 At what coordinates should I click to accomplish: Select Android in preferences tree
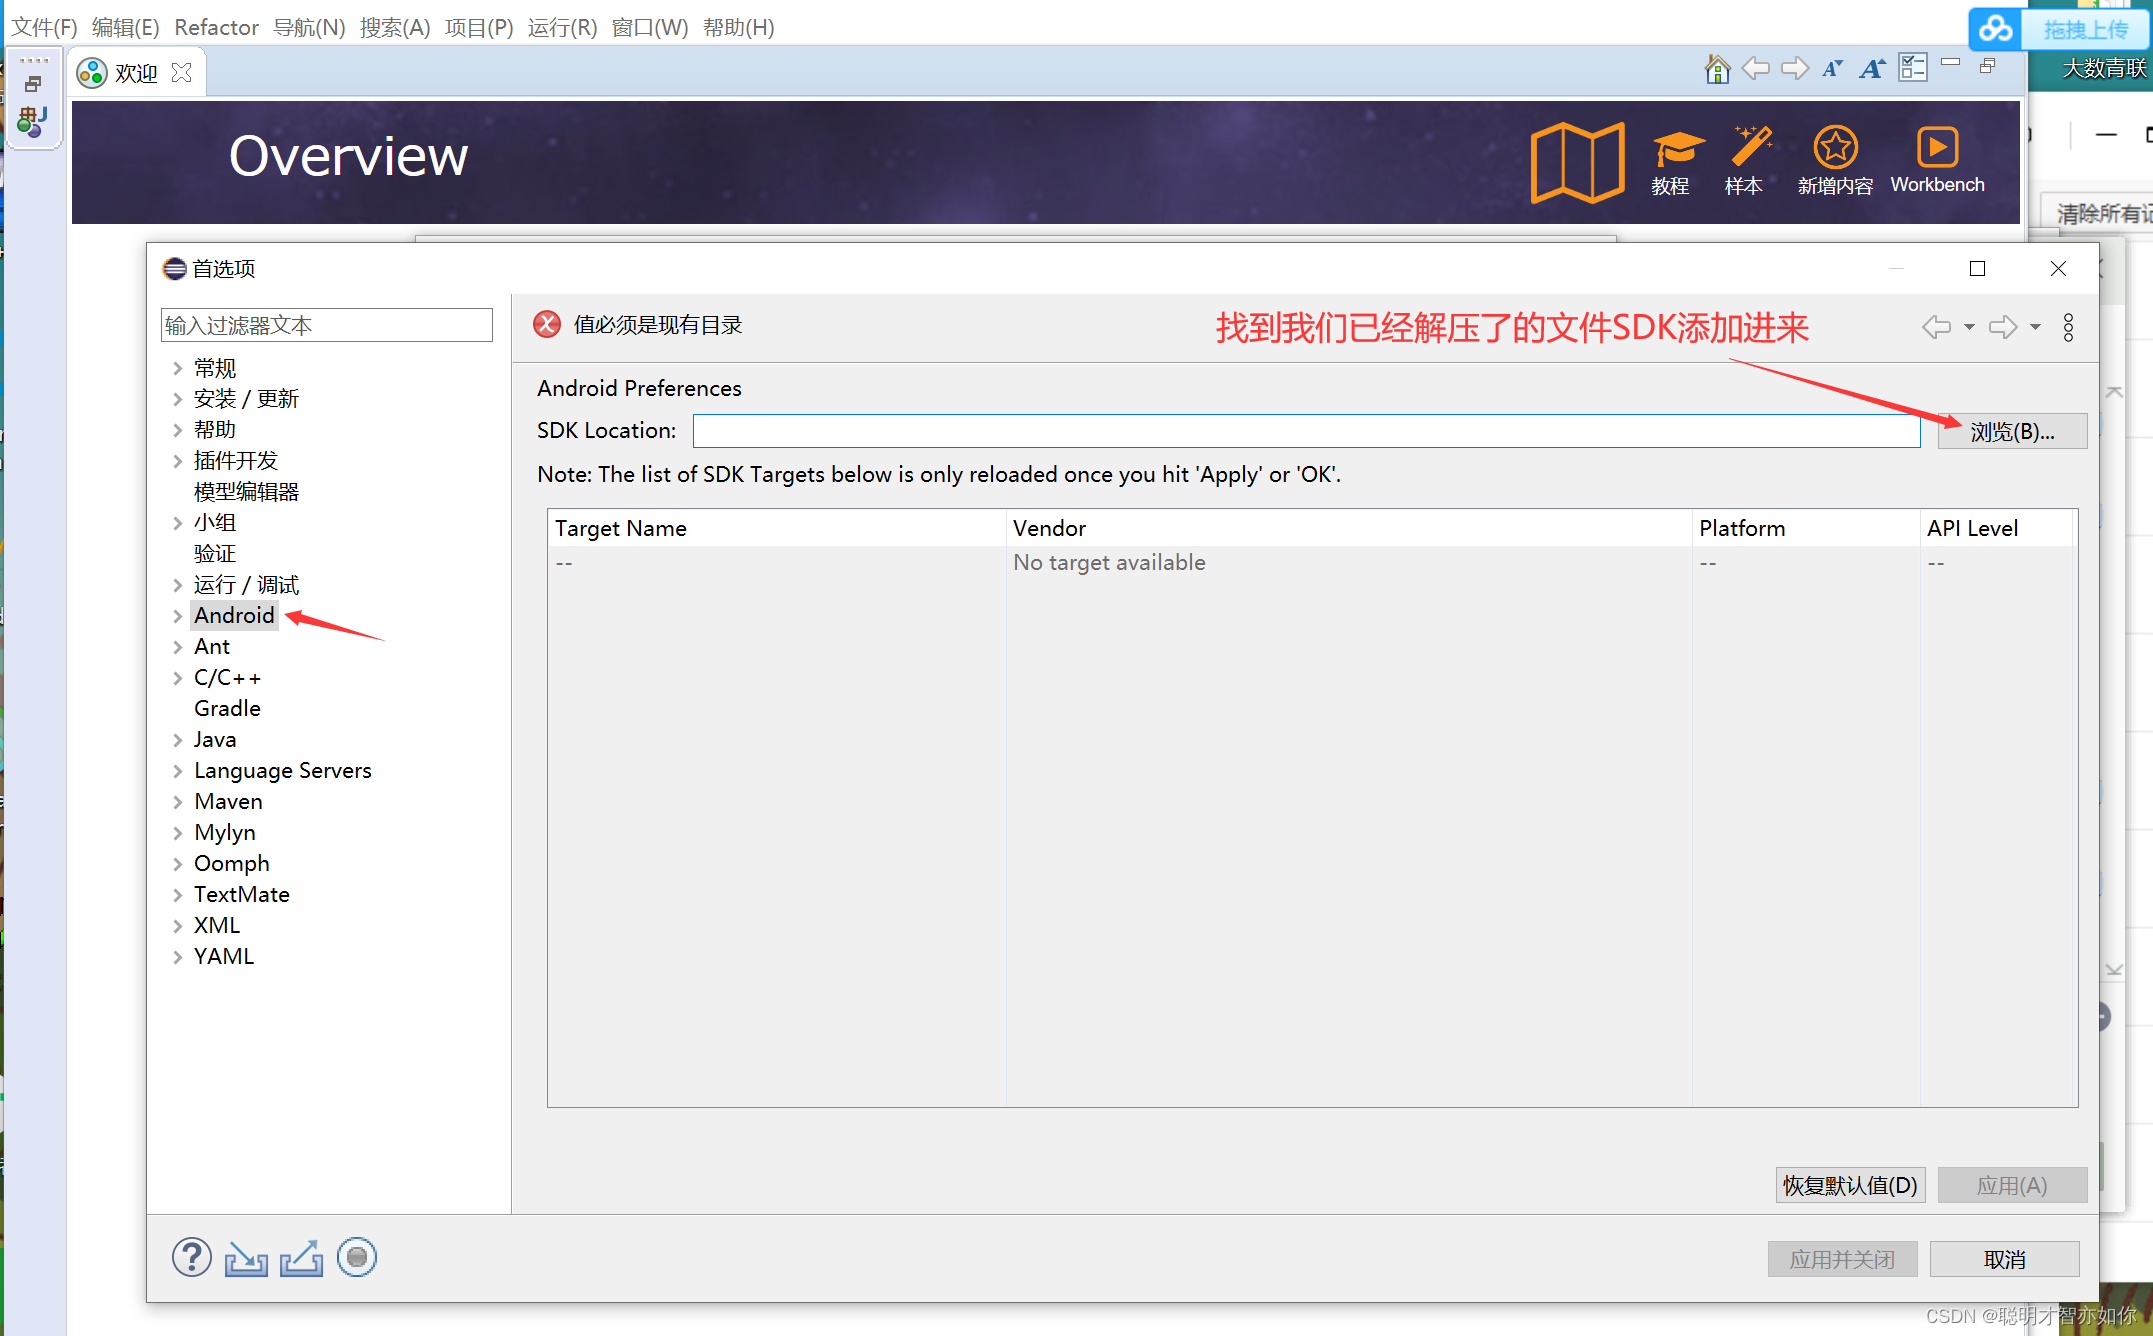coord(234,616)
